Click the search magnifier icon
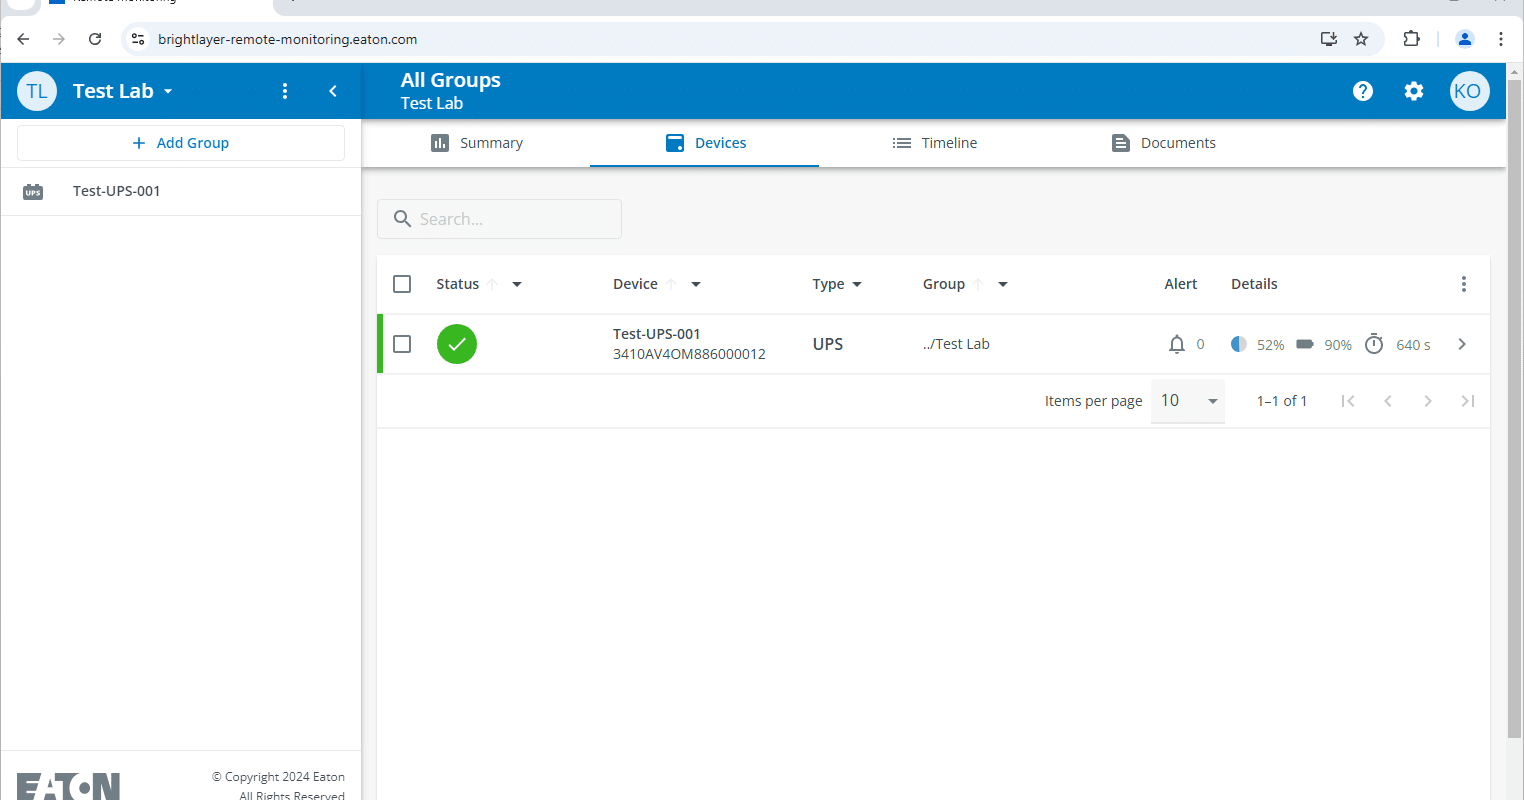Viewport: 1524px width, 800px height. pyautogui.click(x=402, y=219)
